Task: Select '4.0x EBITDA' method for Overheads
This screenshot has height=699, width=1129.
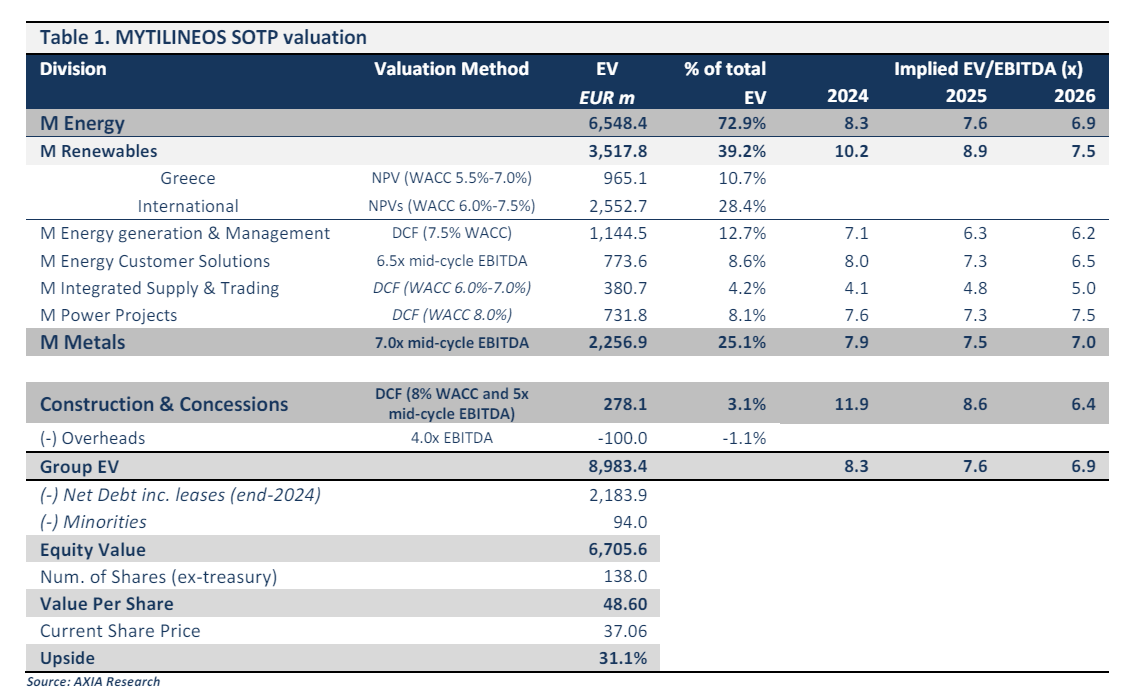Action: pyautogui.click(x=451, y=438)
